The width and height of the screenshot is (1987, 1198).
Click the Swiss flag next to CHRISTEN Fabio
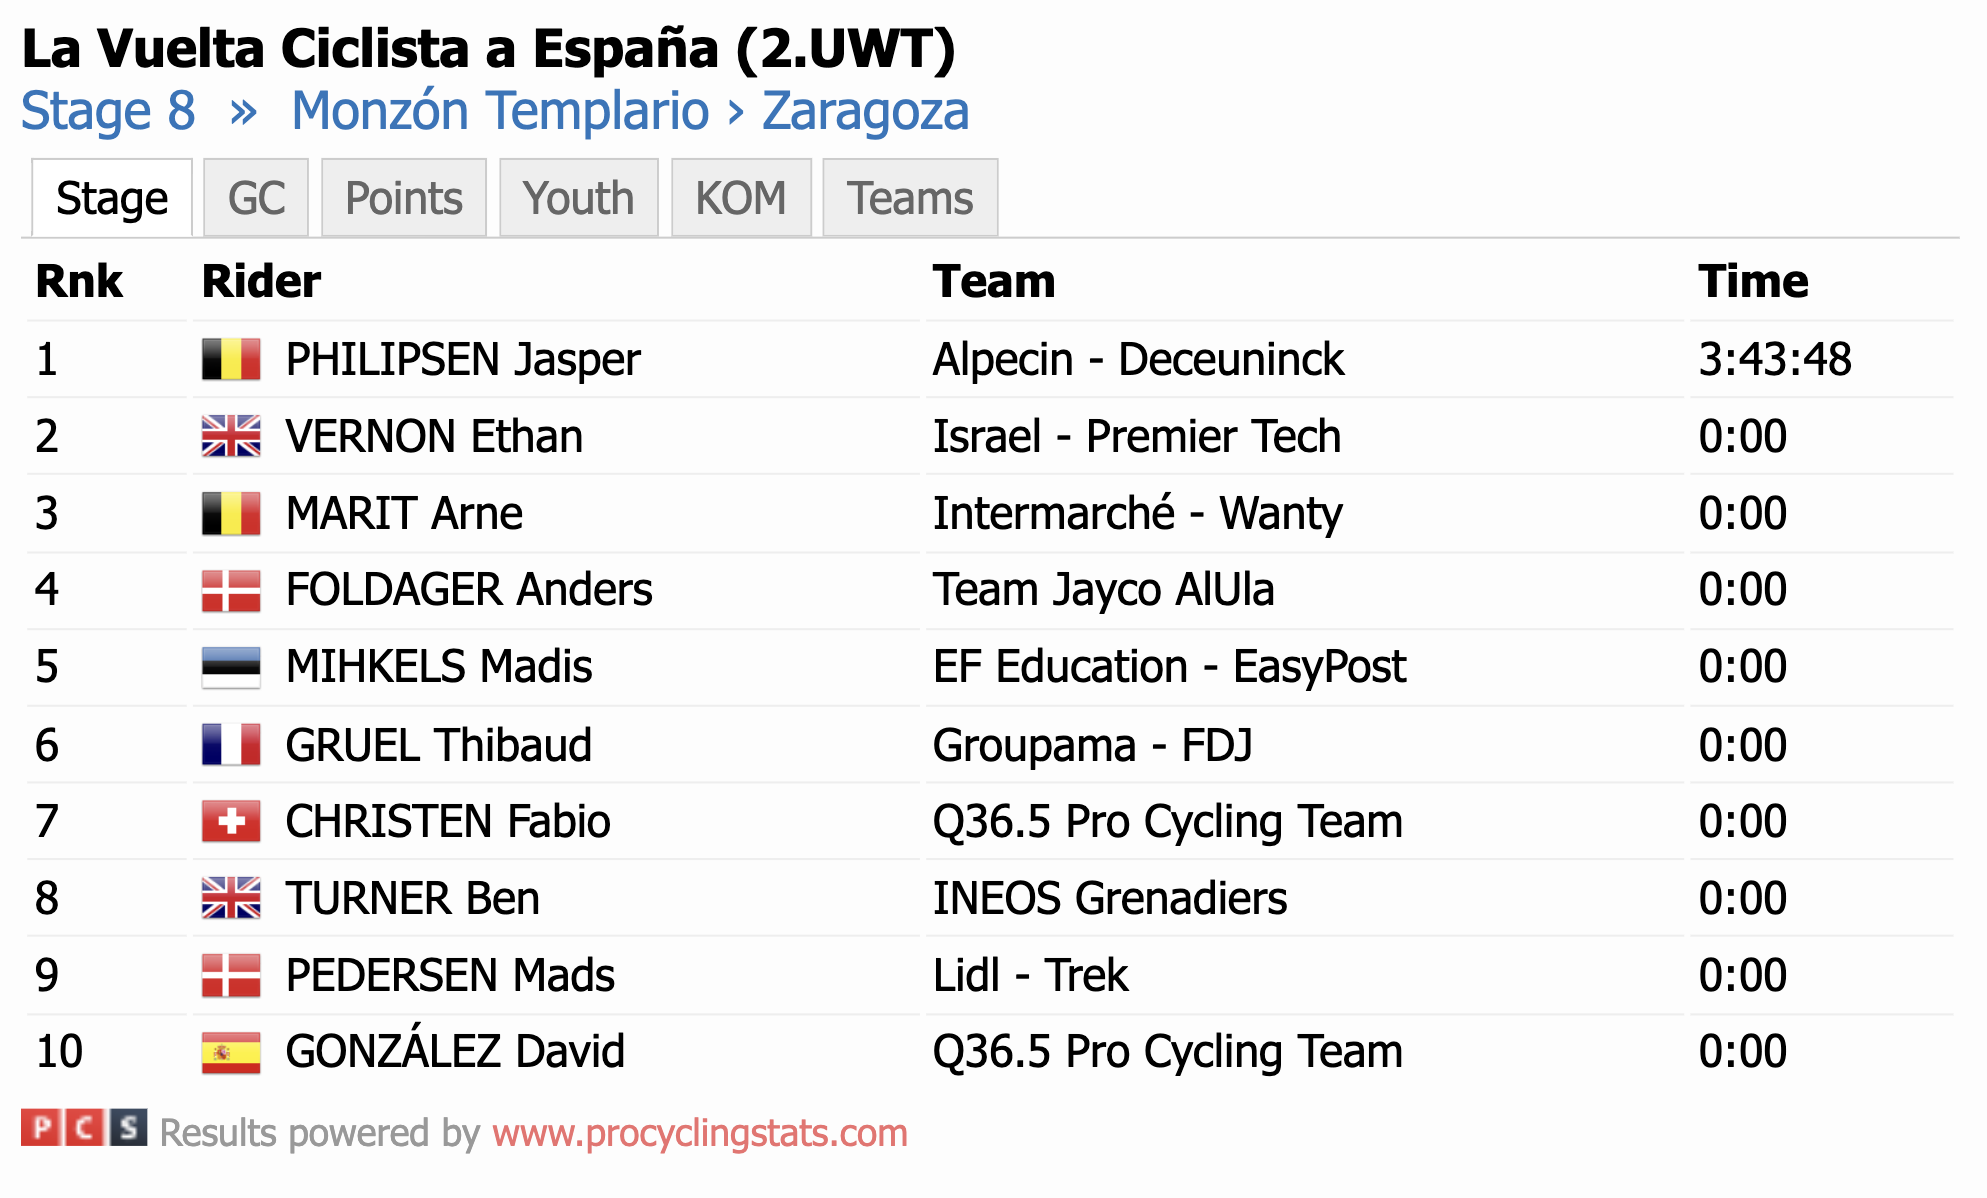tap(231, 822)
